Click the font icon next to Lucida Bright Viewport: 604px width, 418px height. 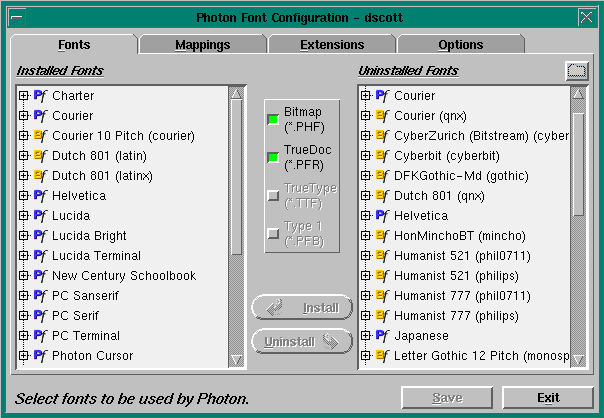40,236
